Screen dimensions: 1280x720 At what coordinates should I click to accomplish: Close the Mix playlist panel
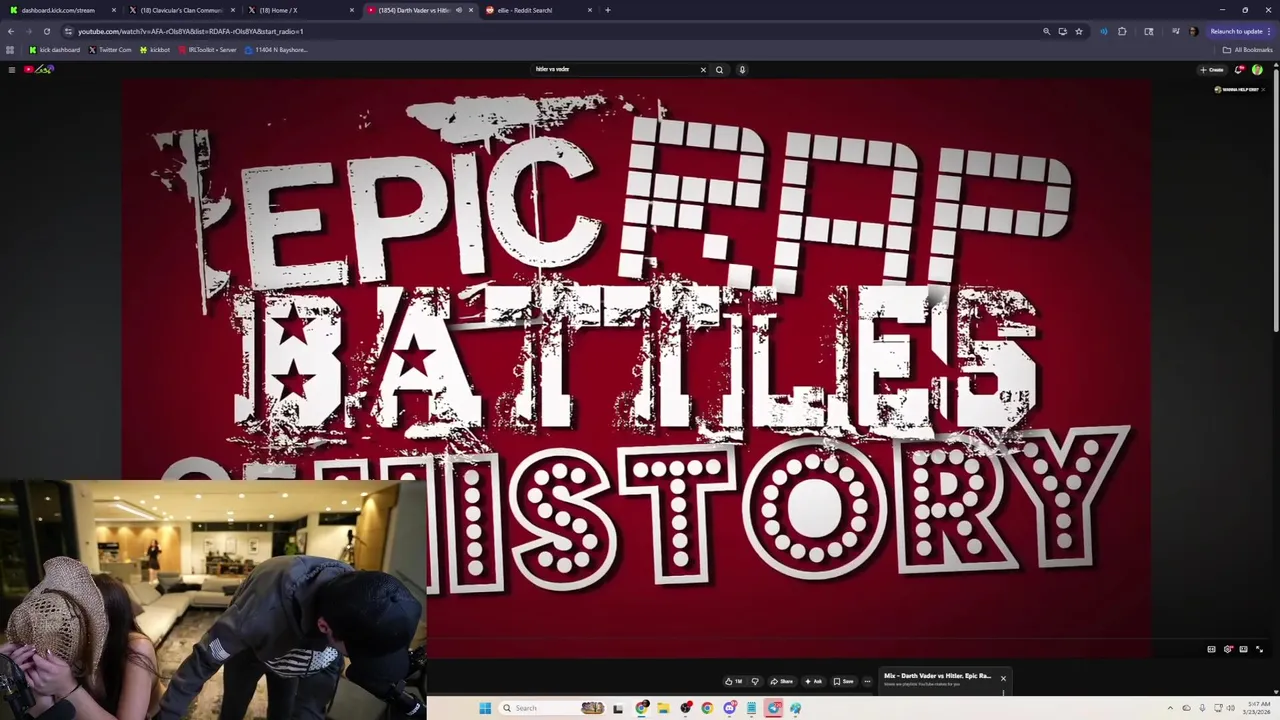tap(1003, 679)
